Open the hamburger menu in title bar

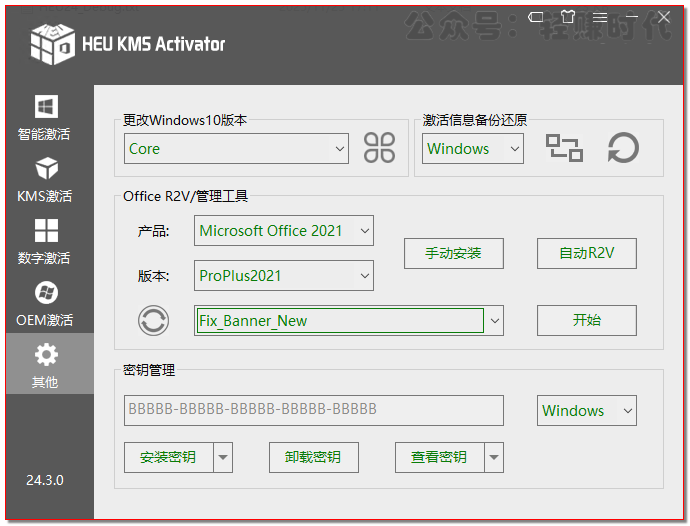point(599,17)
